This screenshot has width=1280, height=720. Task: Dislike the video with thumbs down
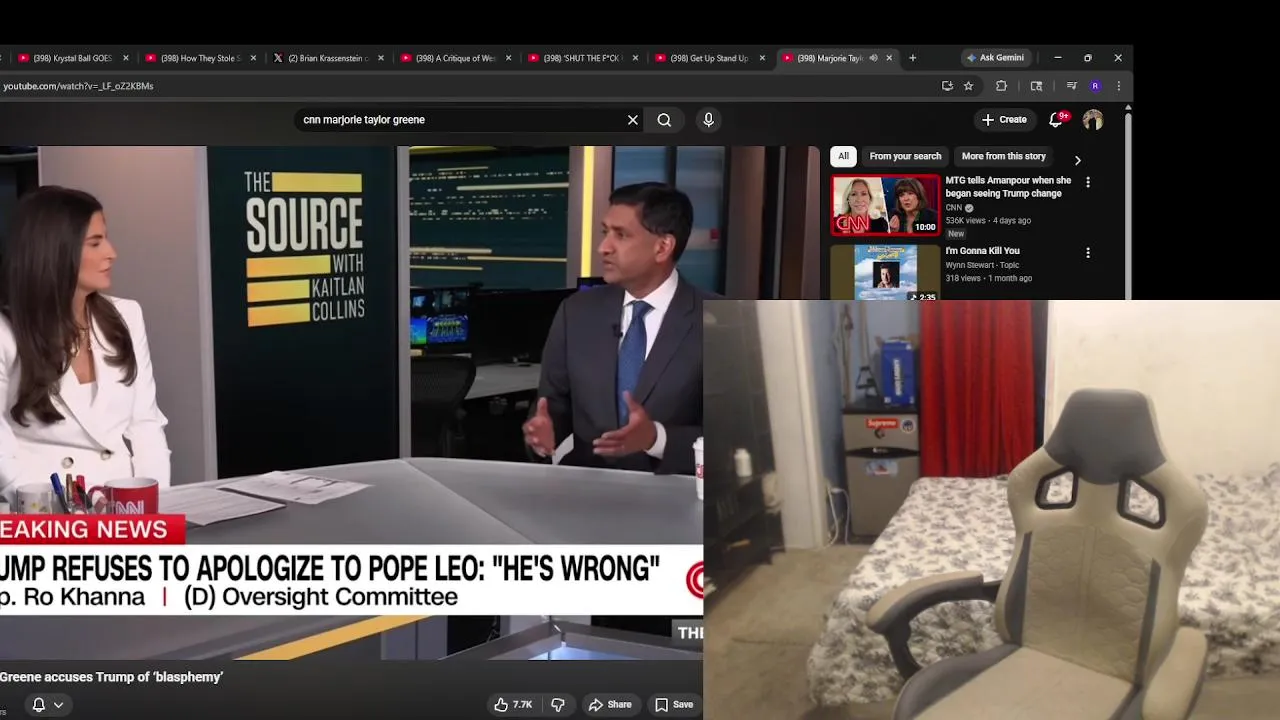558,705
